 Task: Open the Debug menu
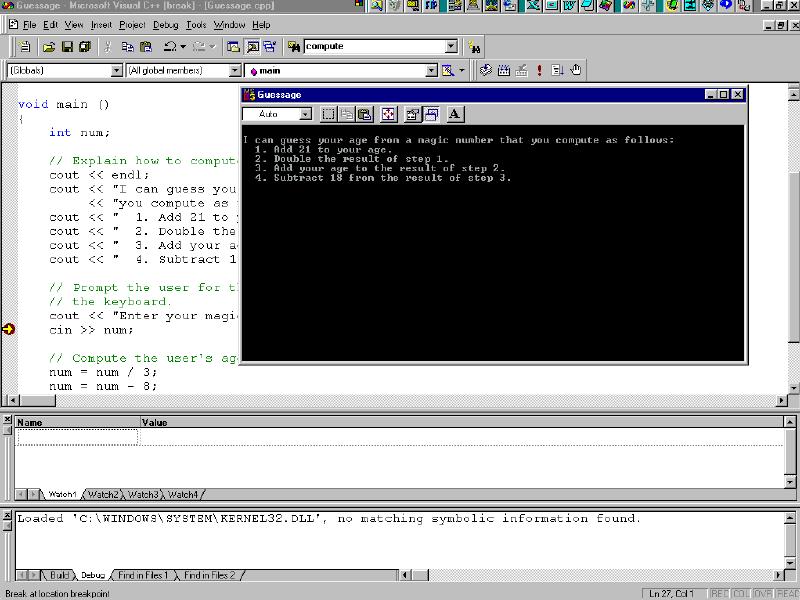(166, 25)
